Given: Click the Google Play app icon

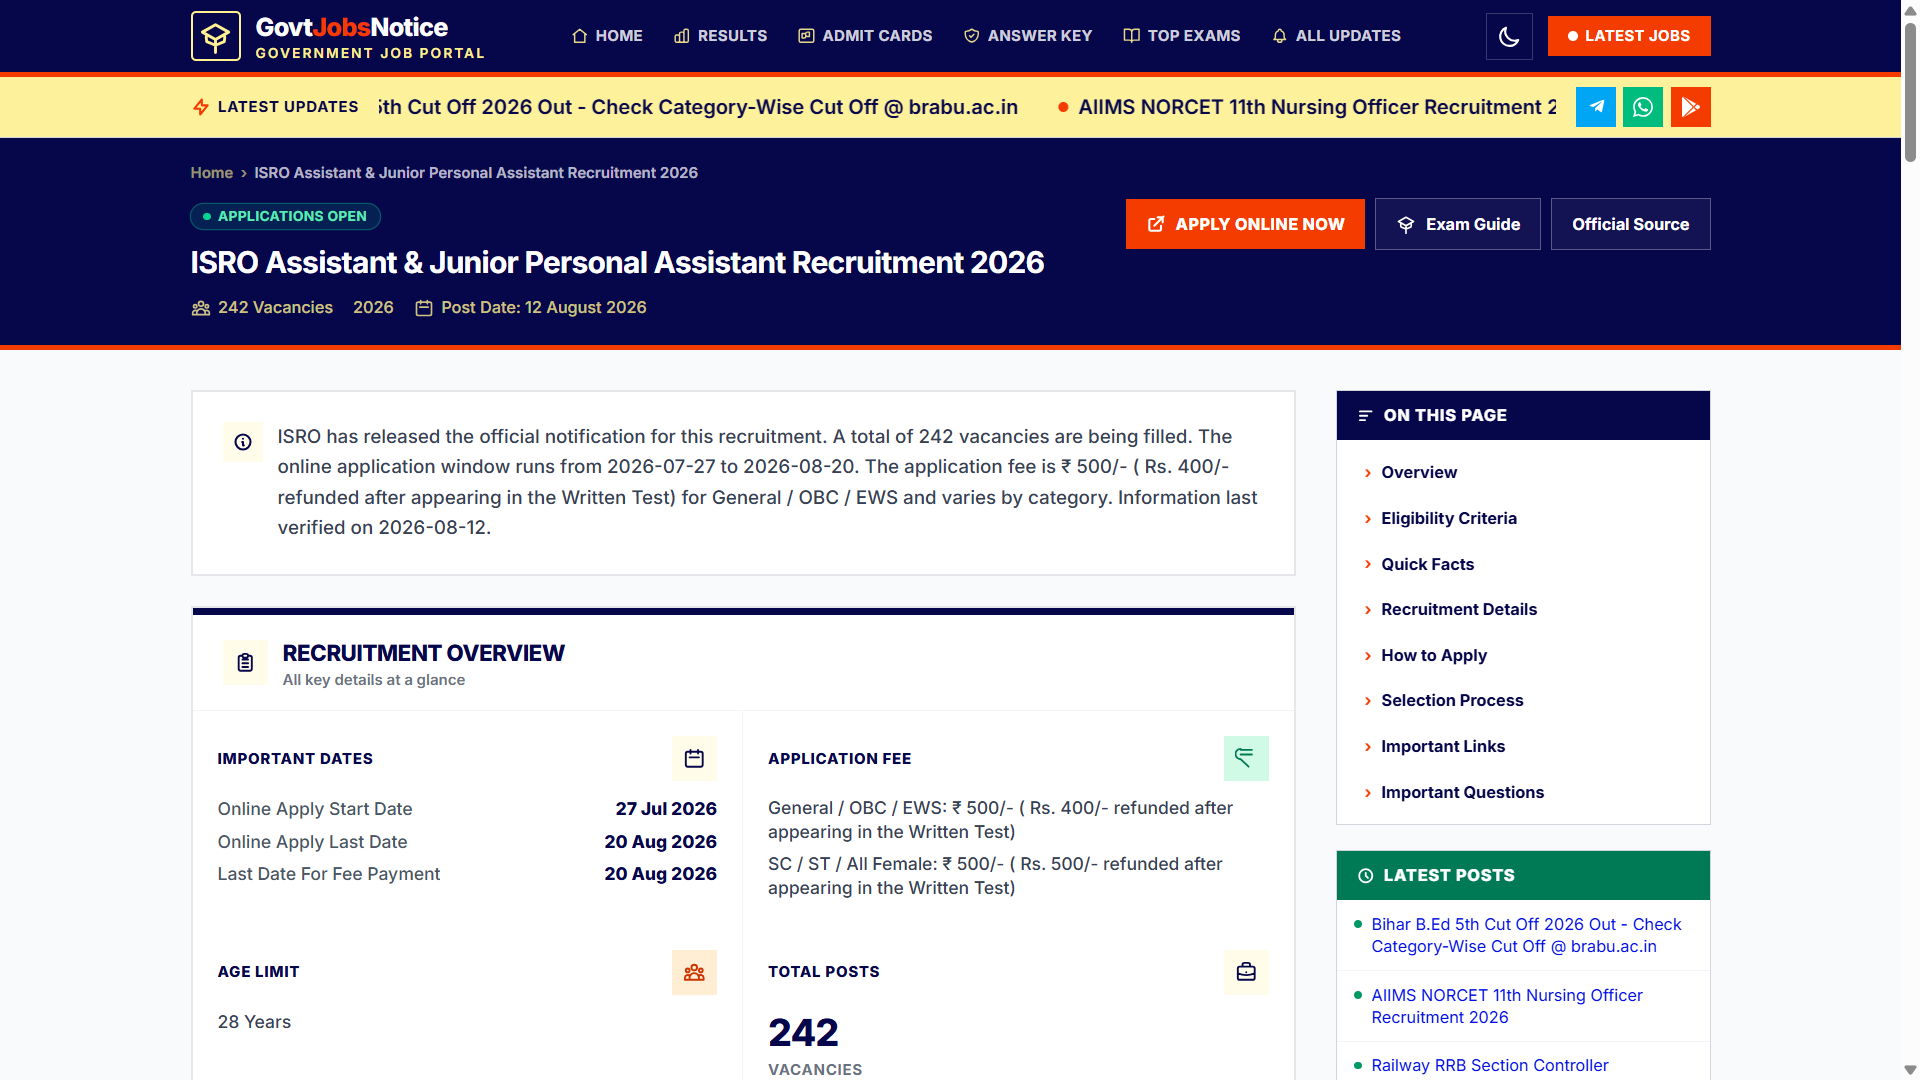Looking at the screenshot, I should (1691, 107).
